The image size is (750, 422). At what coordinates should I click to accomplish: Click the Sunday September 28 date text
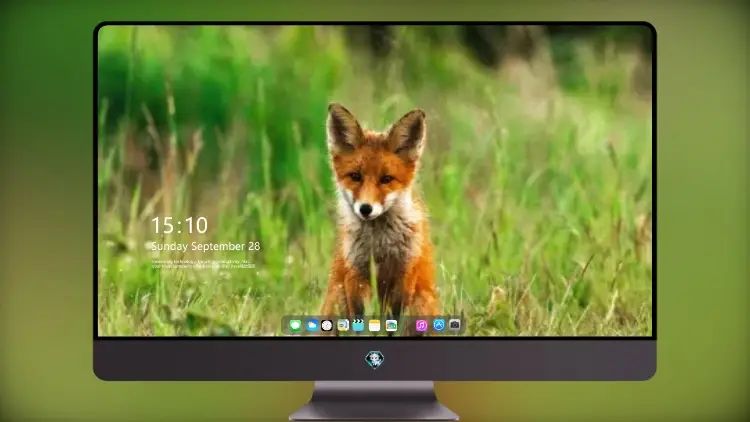coord(206,246)
